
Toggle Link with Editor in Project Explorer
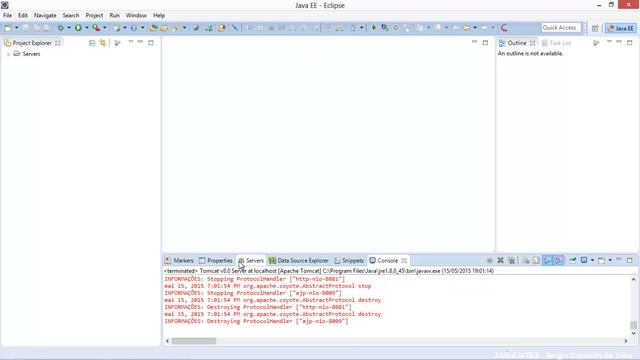click(x=103, y=43)
